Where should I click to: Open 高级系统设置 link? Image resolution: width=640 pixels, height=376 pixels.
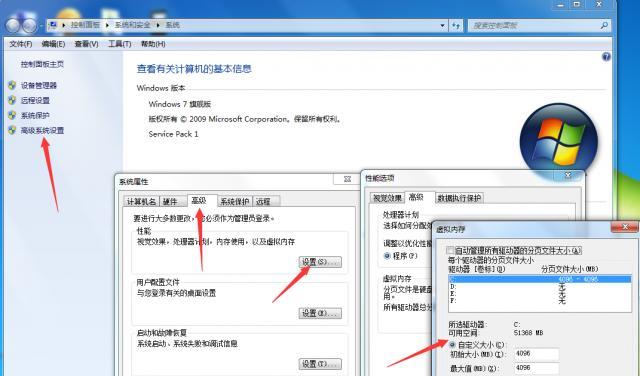[x=42, y=131]
